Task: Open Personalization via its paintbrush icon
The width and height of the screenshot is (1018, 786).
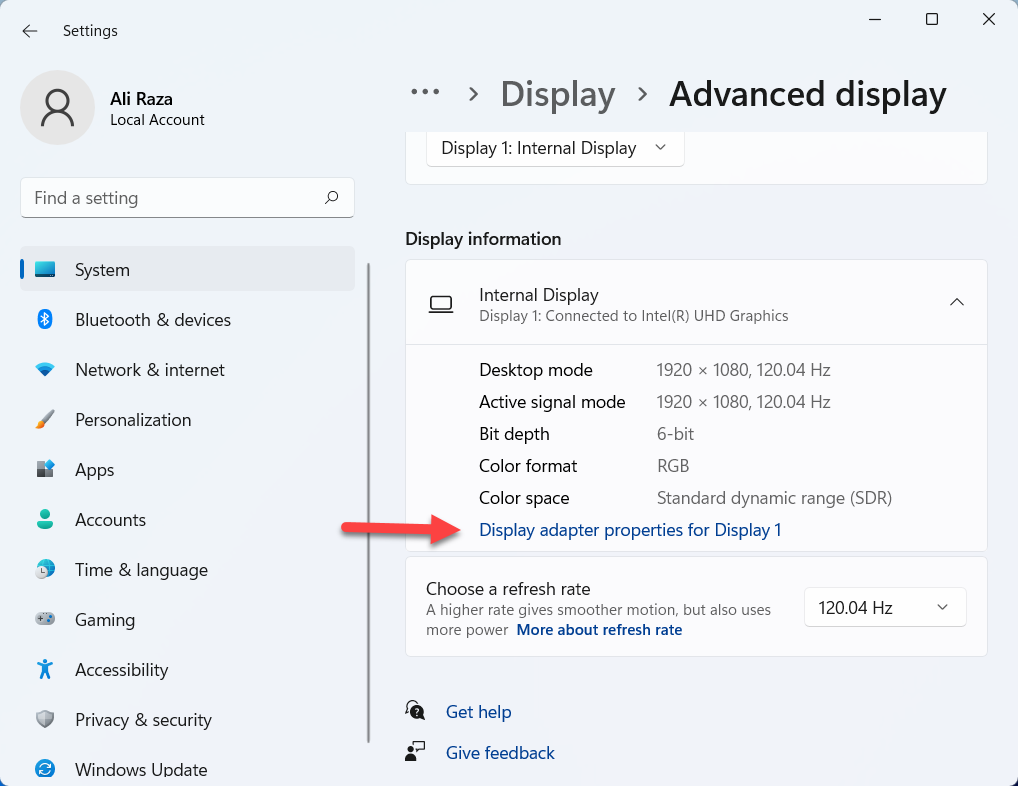Action: 45,419
